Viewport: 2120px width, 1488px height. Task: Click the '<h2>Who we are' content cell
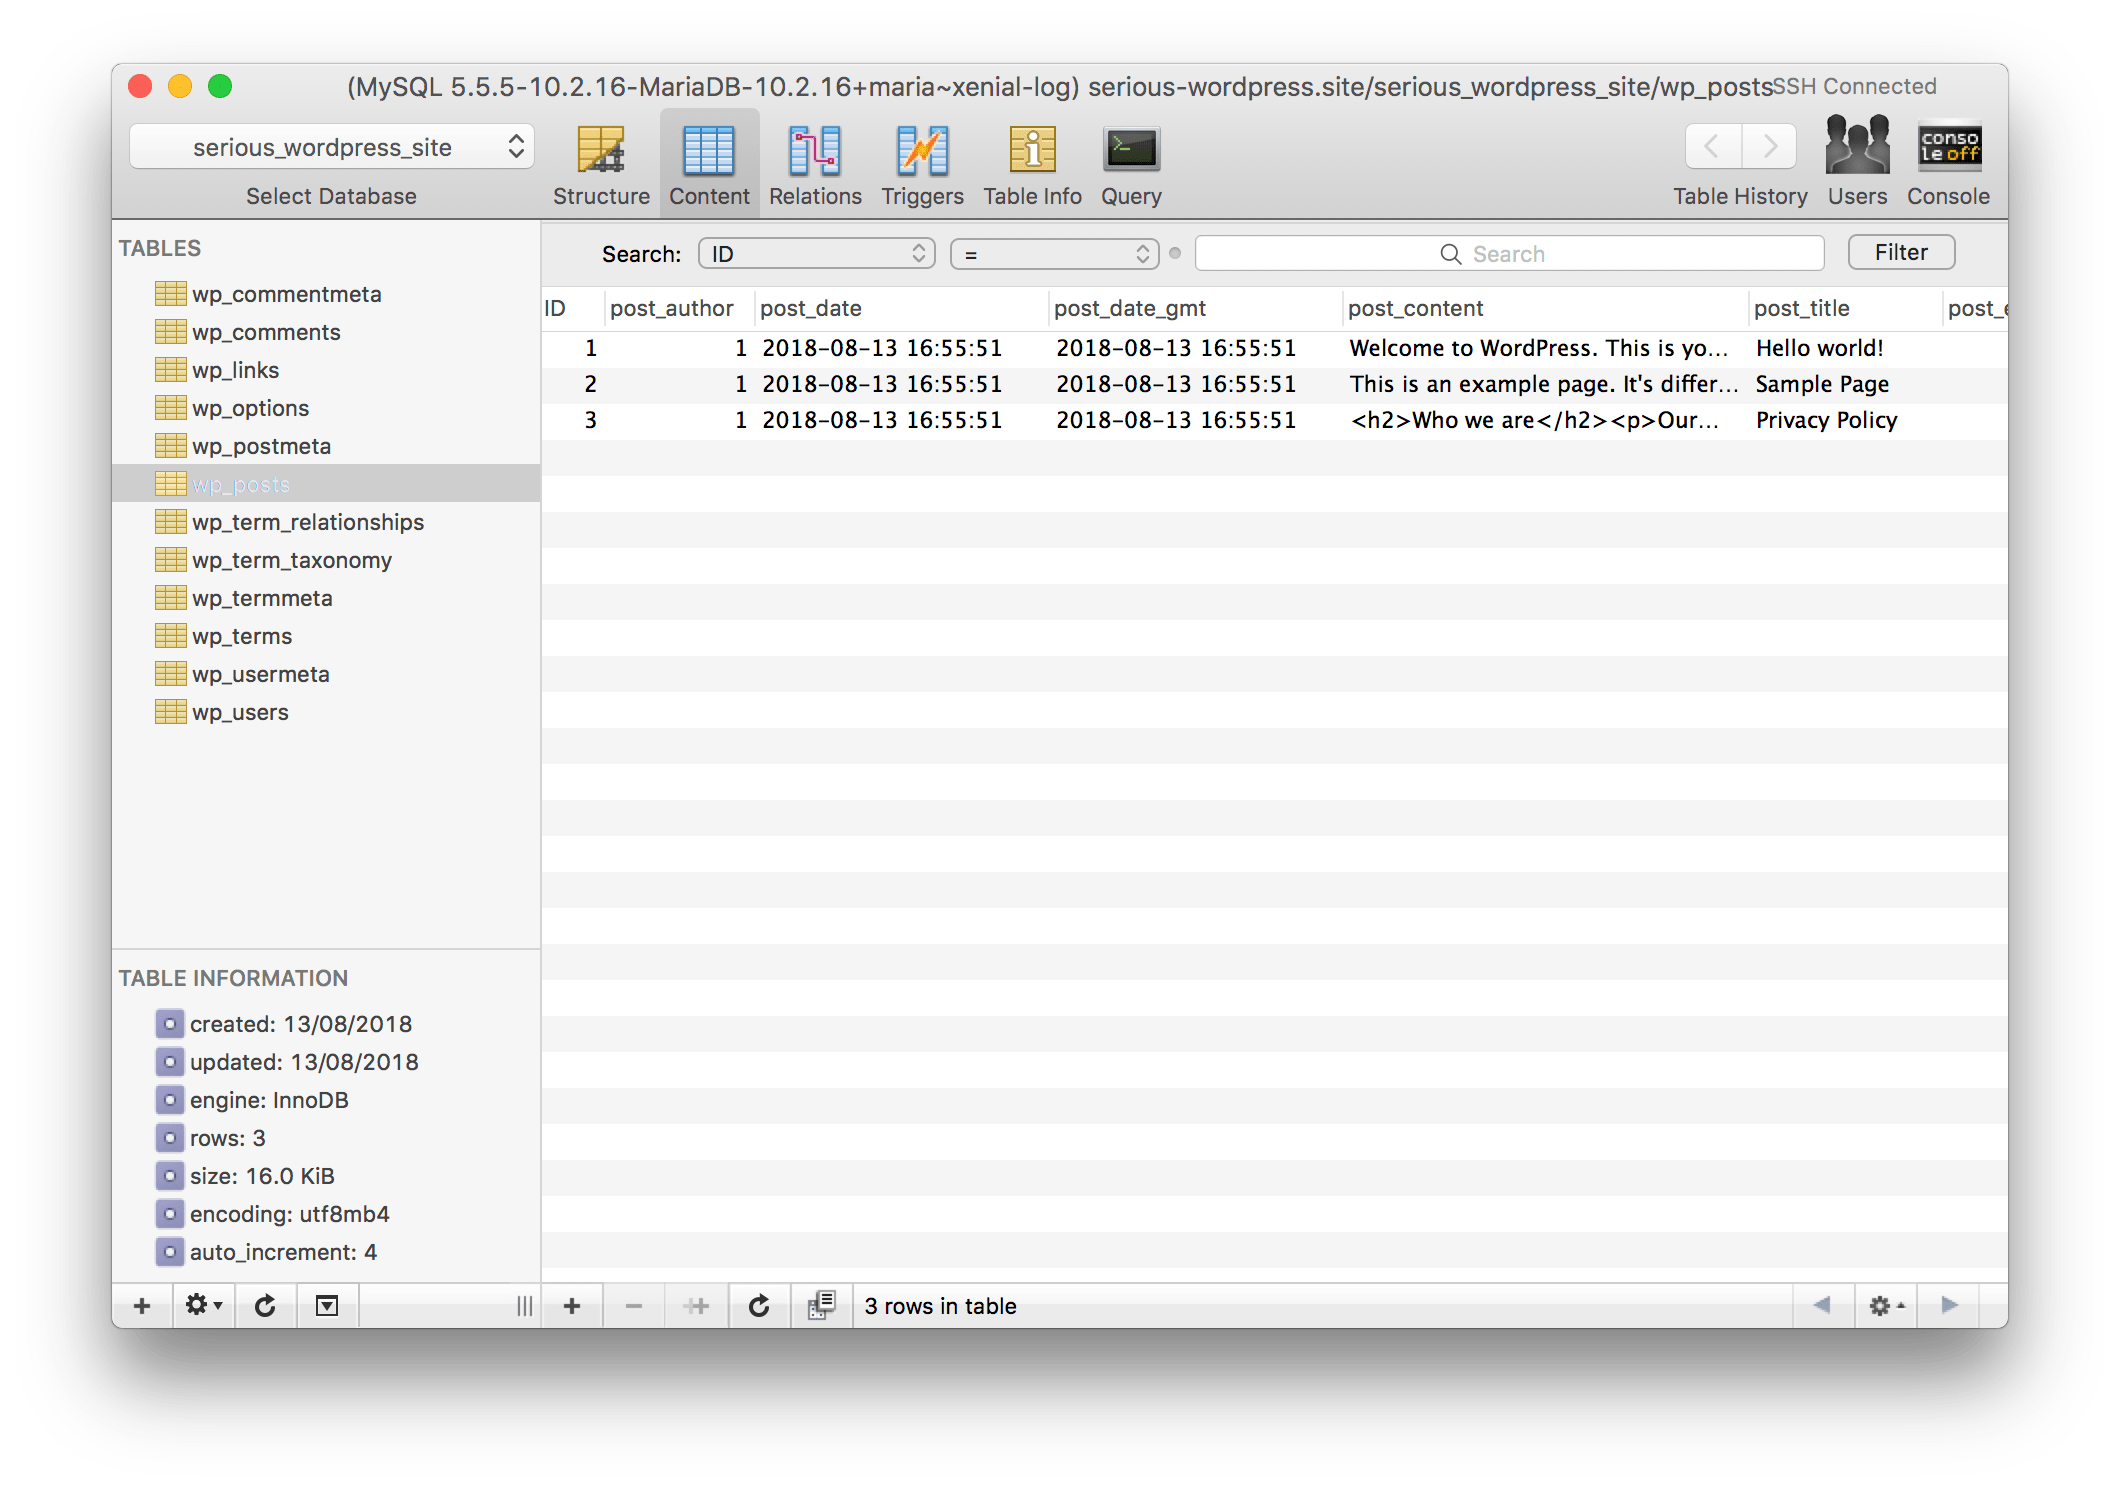click(x=1545, y=420)
